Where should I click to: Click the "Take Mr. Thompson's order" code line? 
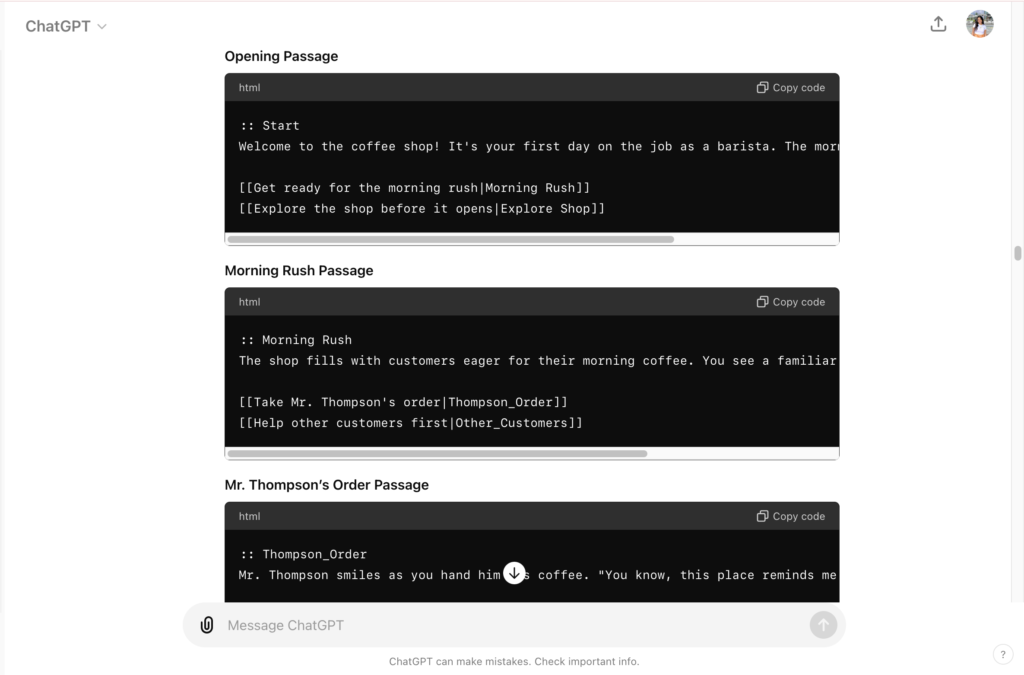(403, 402)
